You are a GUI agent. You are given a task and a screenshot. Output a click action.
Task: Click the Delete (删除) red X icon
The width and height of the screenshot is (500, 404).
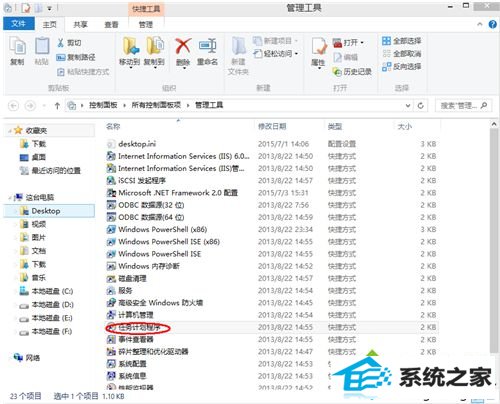click(x=183, y=46)
